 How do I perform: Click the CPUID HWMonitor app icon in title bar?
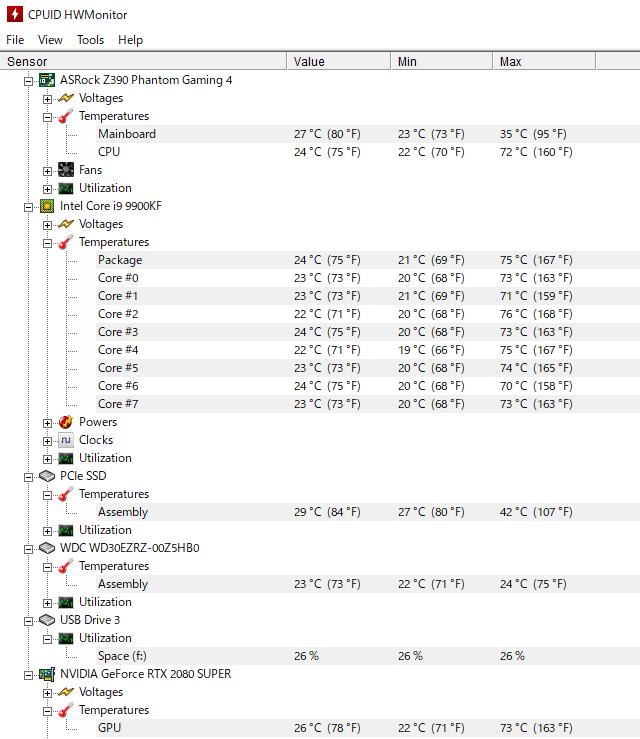click(x=15, y=14)
